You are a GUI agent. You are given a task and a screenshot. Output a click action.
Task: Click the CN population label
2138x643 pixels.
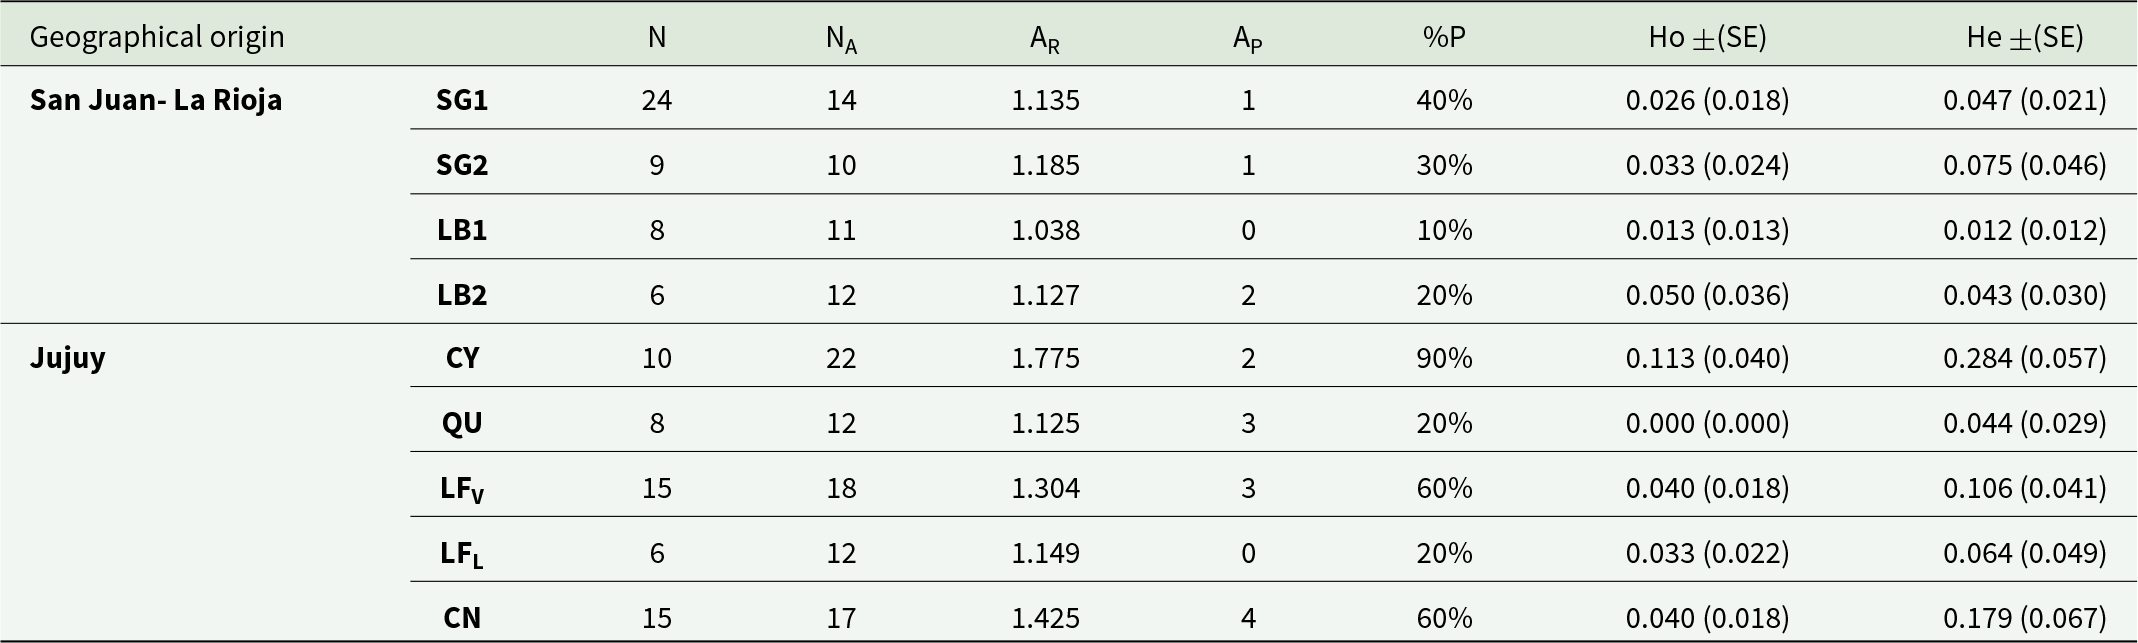tap(462, 618)
